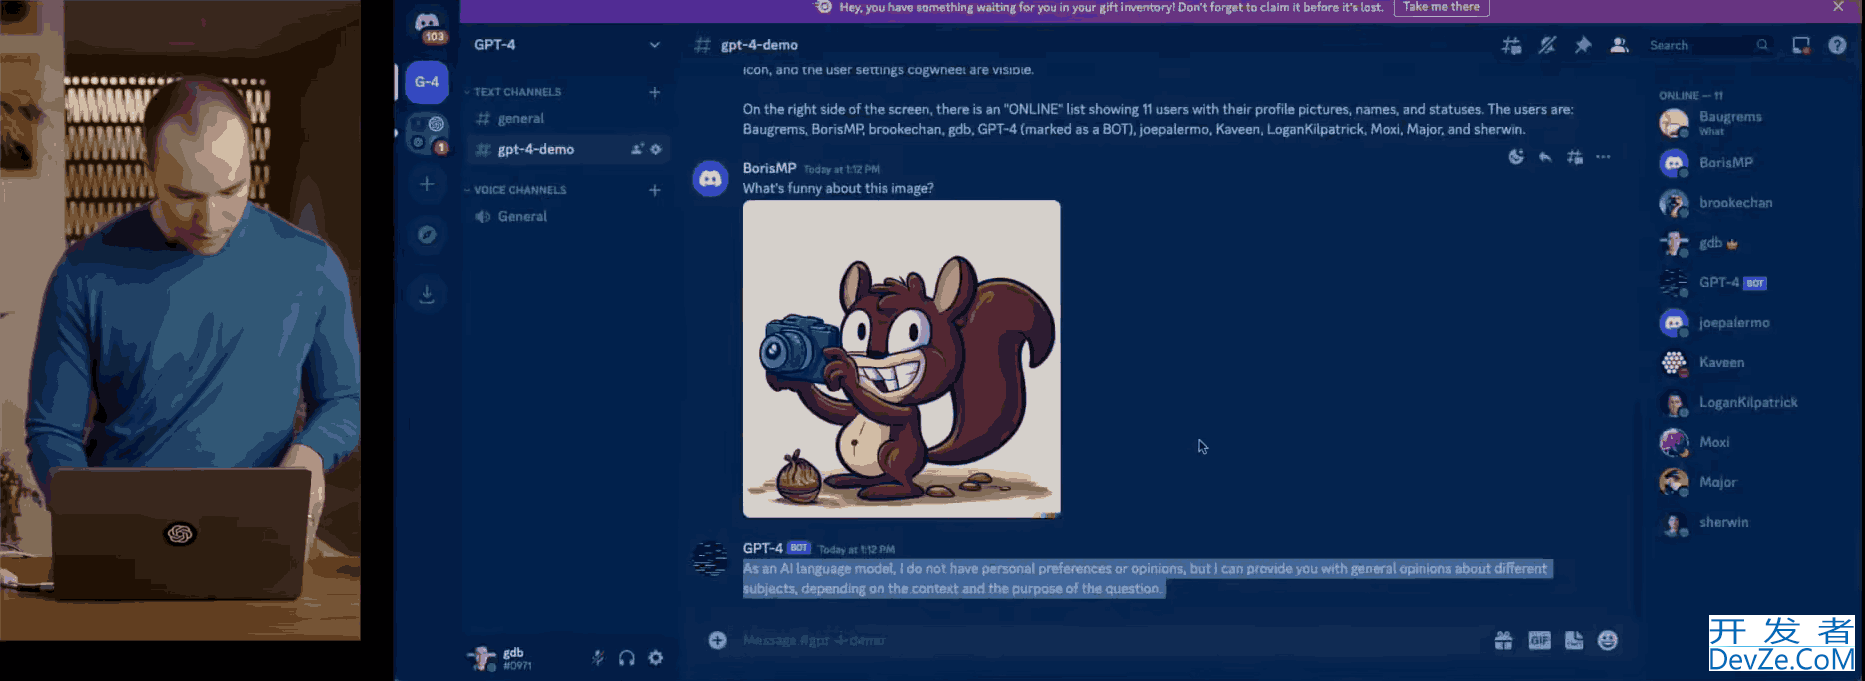1865x681 pixels.
Task: Open Discord home direct messages icon
Action: click(427, 22)
